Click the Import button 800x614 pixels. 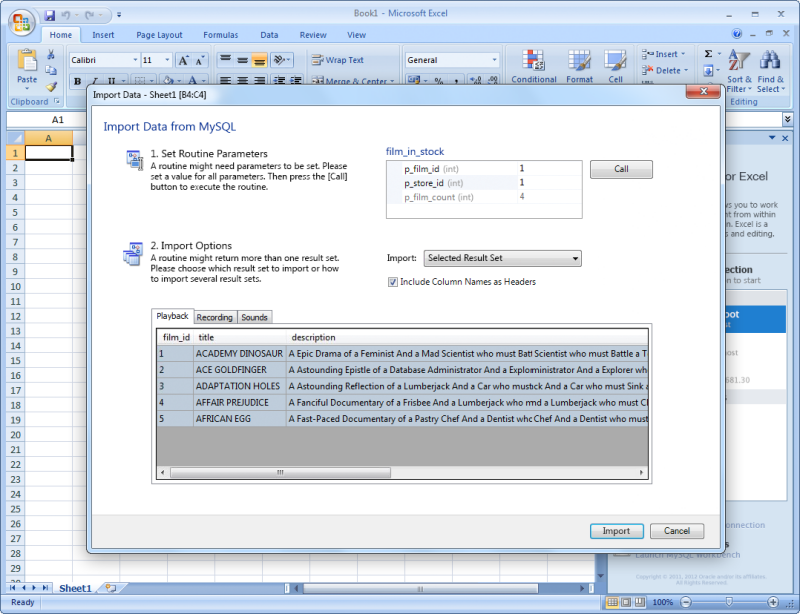pos(616,531)
